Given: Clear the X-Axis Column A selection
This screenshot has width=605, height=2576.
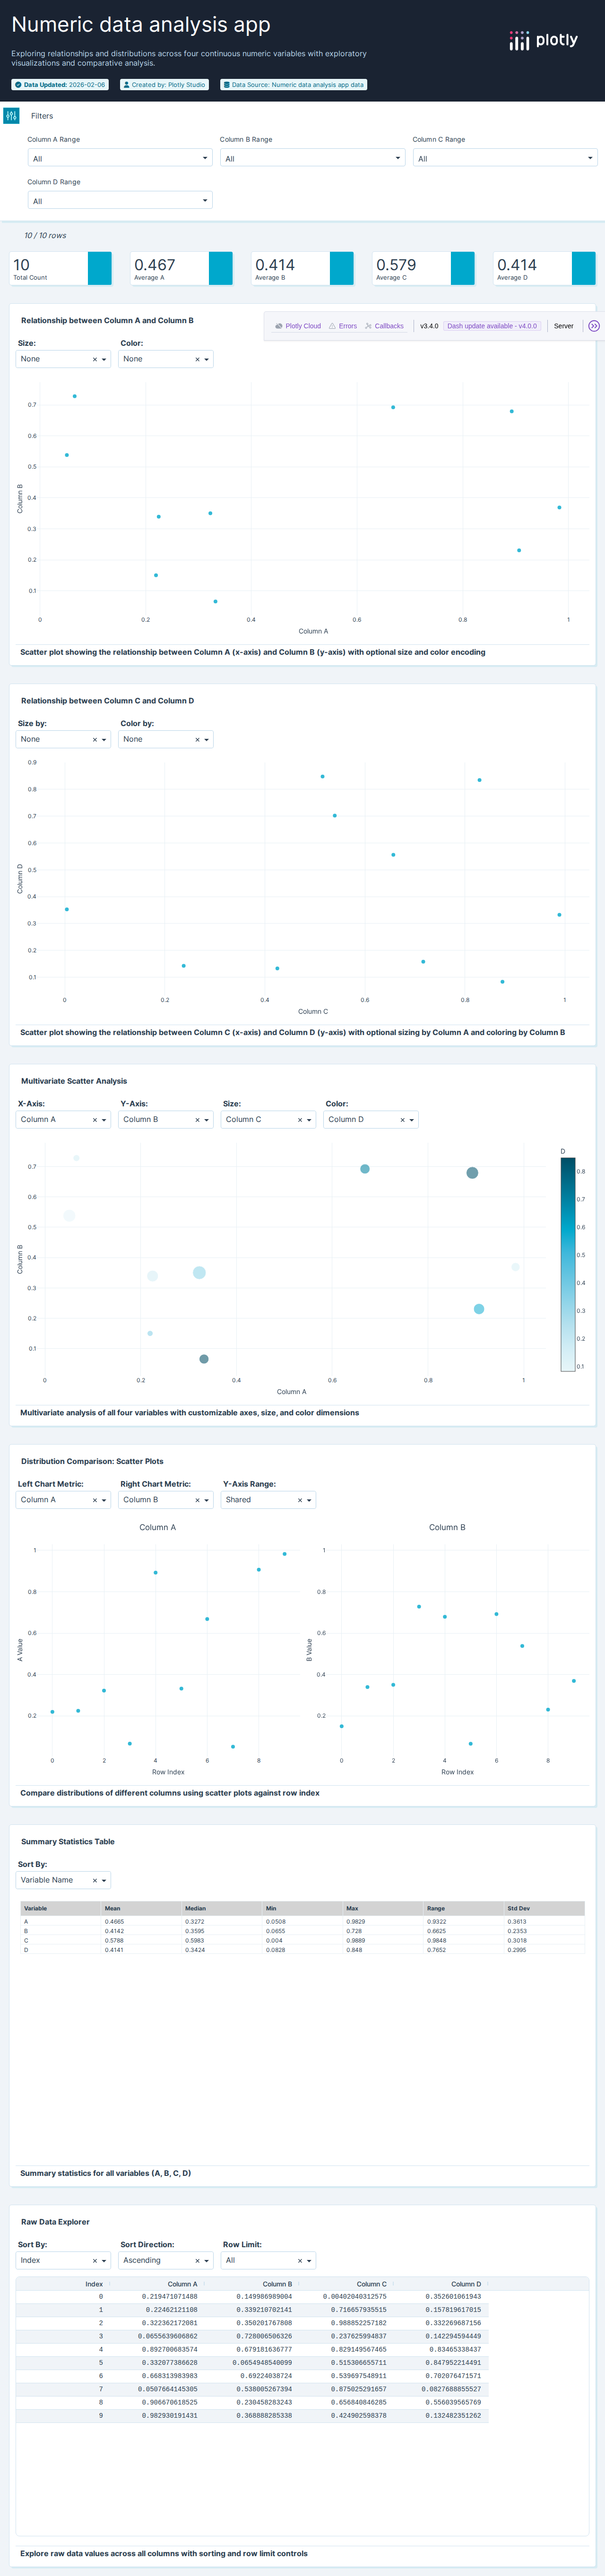Looking at the screenshot, I should [95, 1120].
